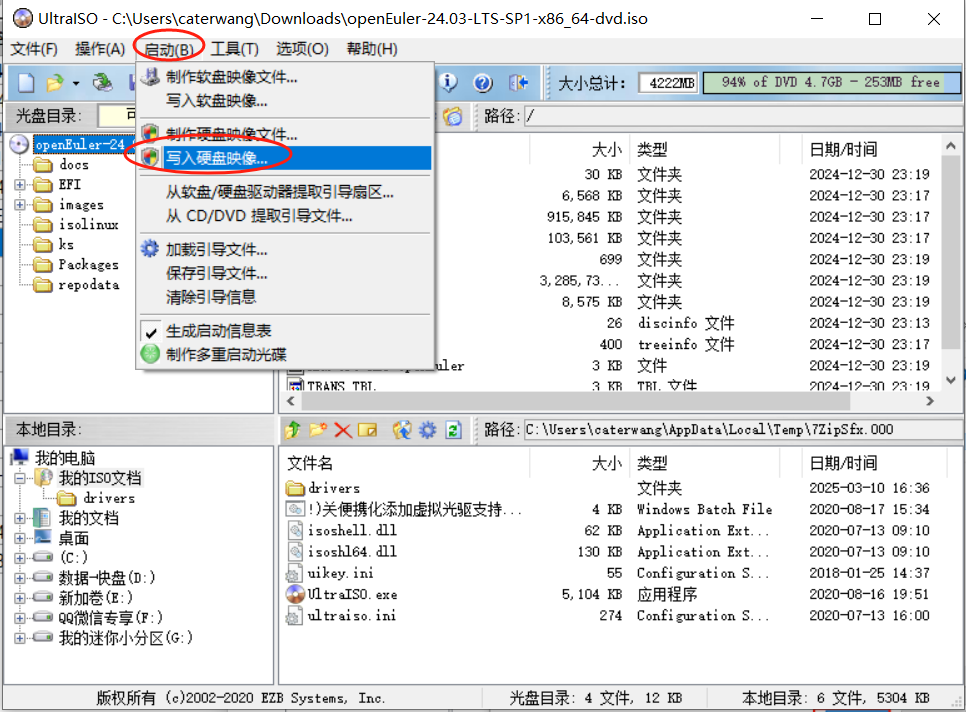Click the add-files folder with blue arrow icon
The width and height of the screenshot is (966, 712).
click(x=402, y=429)
